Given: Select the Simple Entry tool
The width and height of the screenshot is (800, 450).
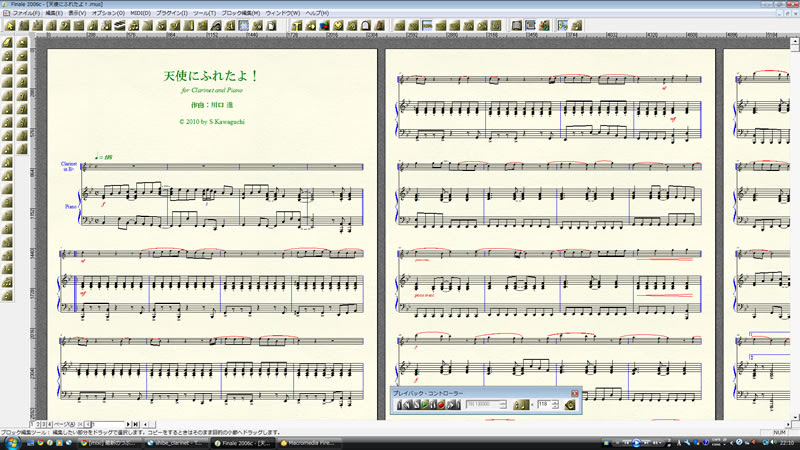Looking at the screenshot, I should 92,26.
